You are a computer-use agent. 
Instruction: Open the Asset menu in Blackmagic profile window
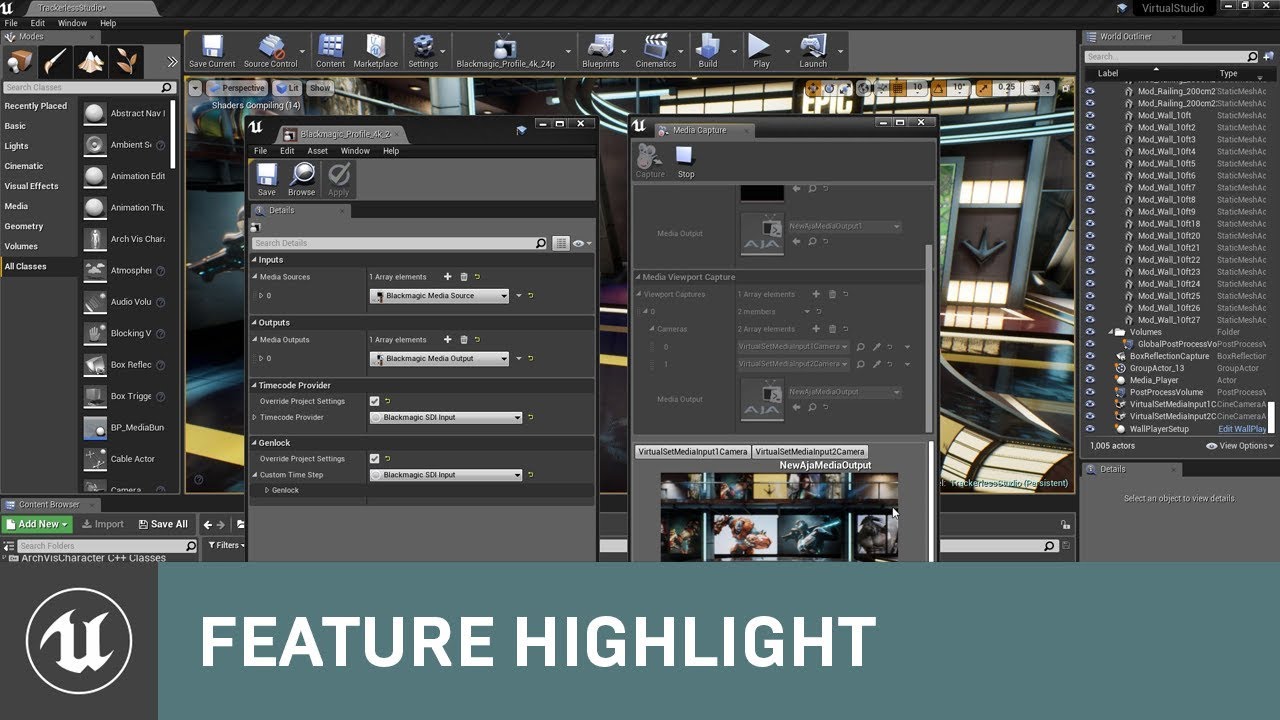tap(318, 151)
